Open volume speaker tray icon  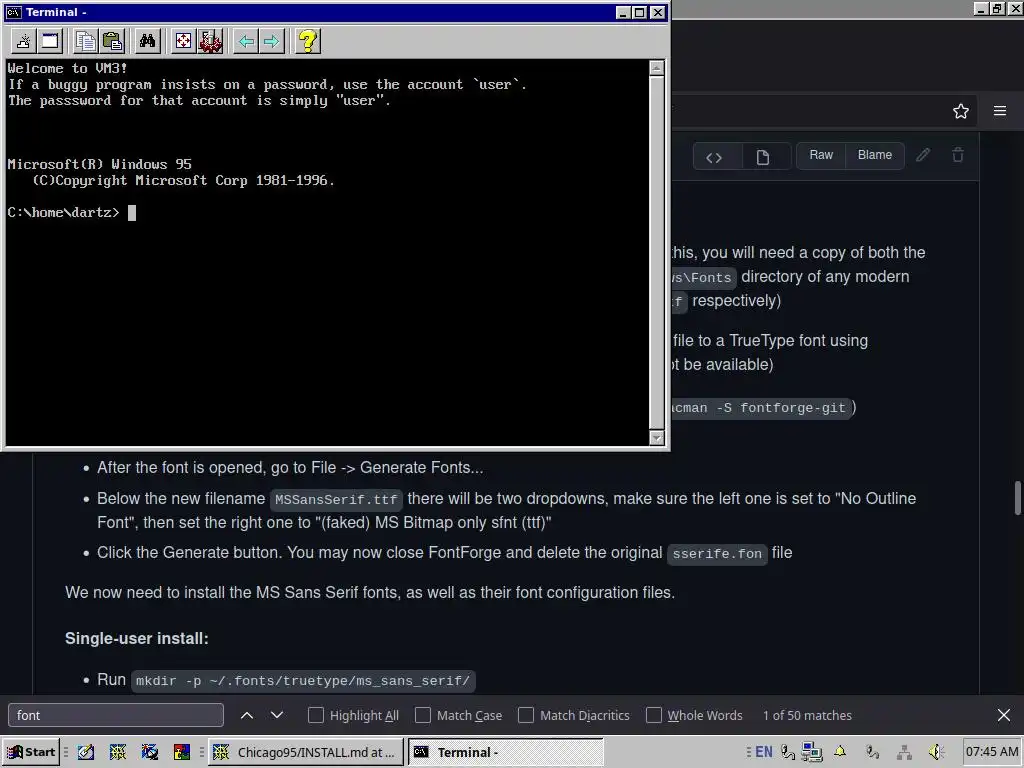(x=936, y=752)
